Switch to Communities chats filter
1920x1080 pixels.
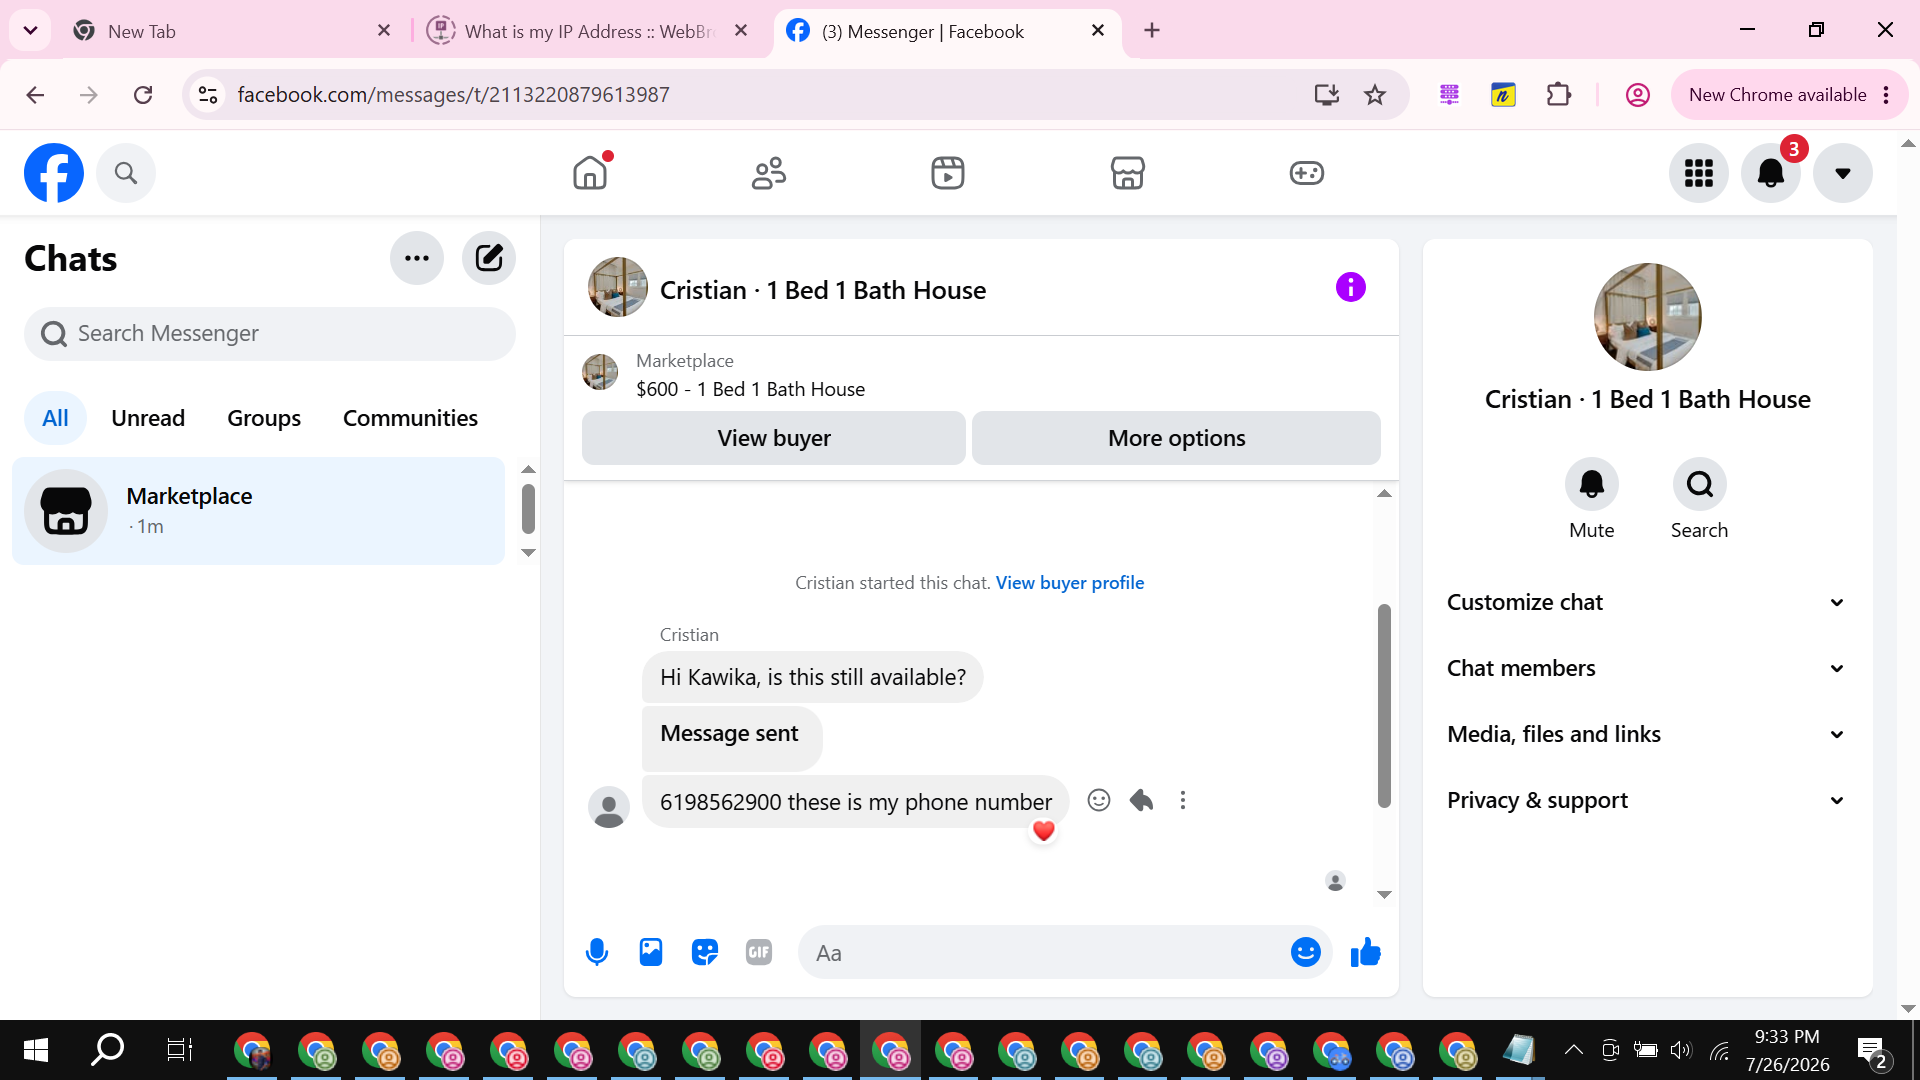pyautogui.click(x=410, y=418)
